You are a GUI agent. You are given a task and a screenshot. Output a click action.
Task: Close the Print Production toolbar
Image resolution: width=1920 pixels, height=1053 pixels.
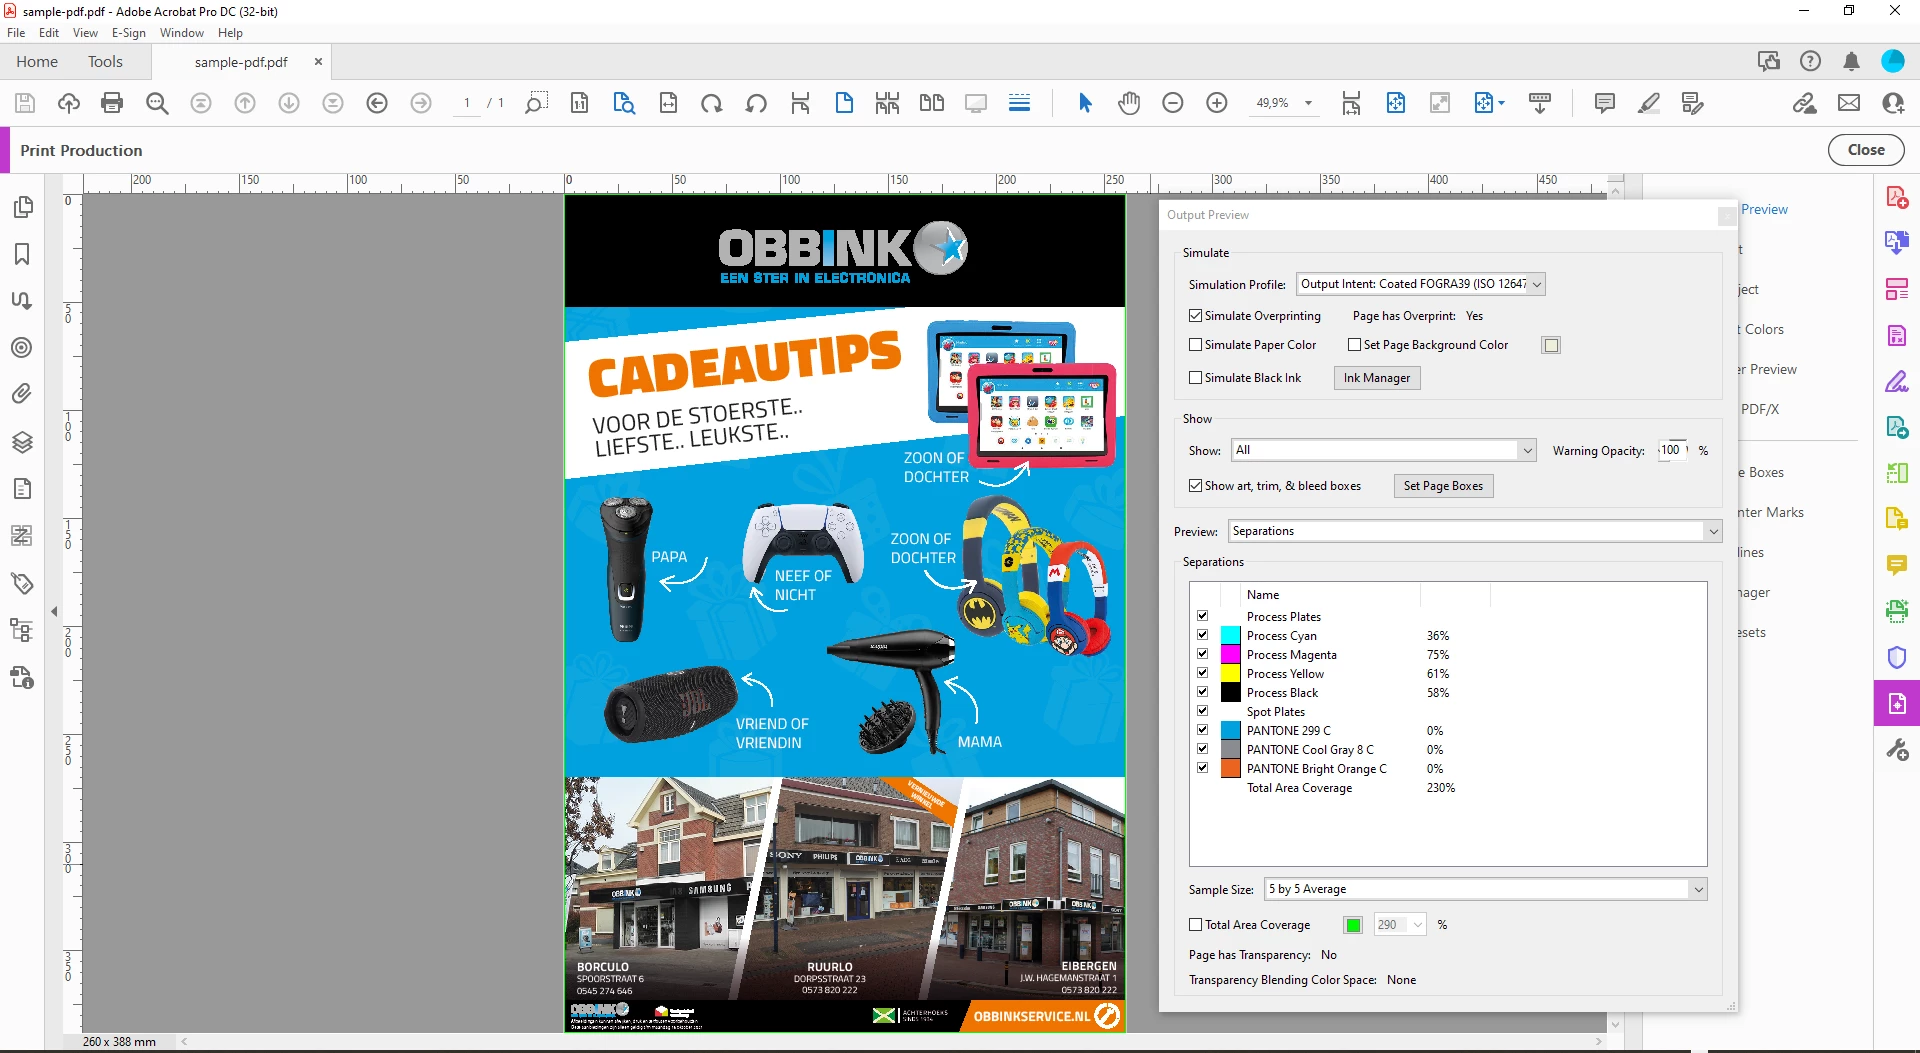1866,150
